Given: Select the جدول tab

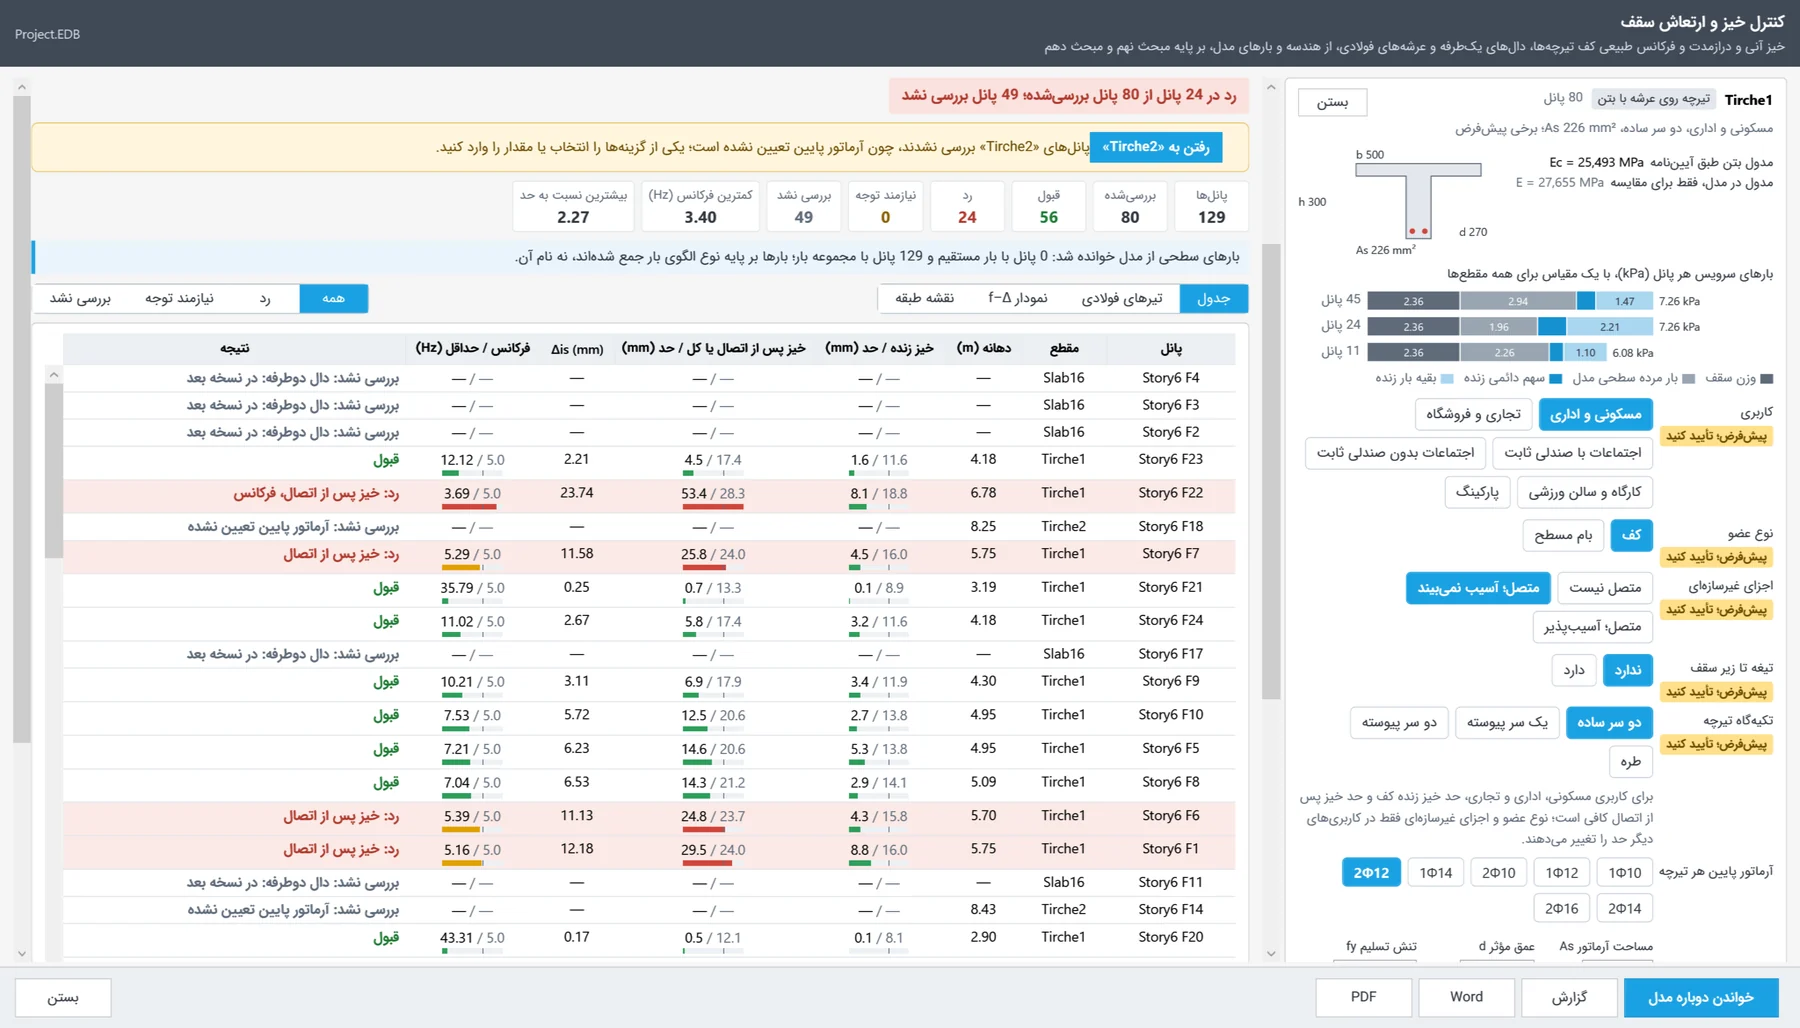Looking at the screenshot, I should (x=1213, y=298).
